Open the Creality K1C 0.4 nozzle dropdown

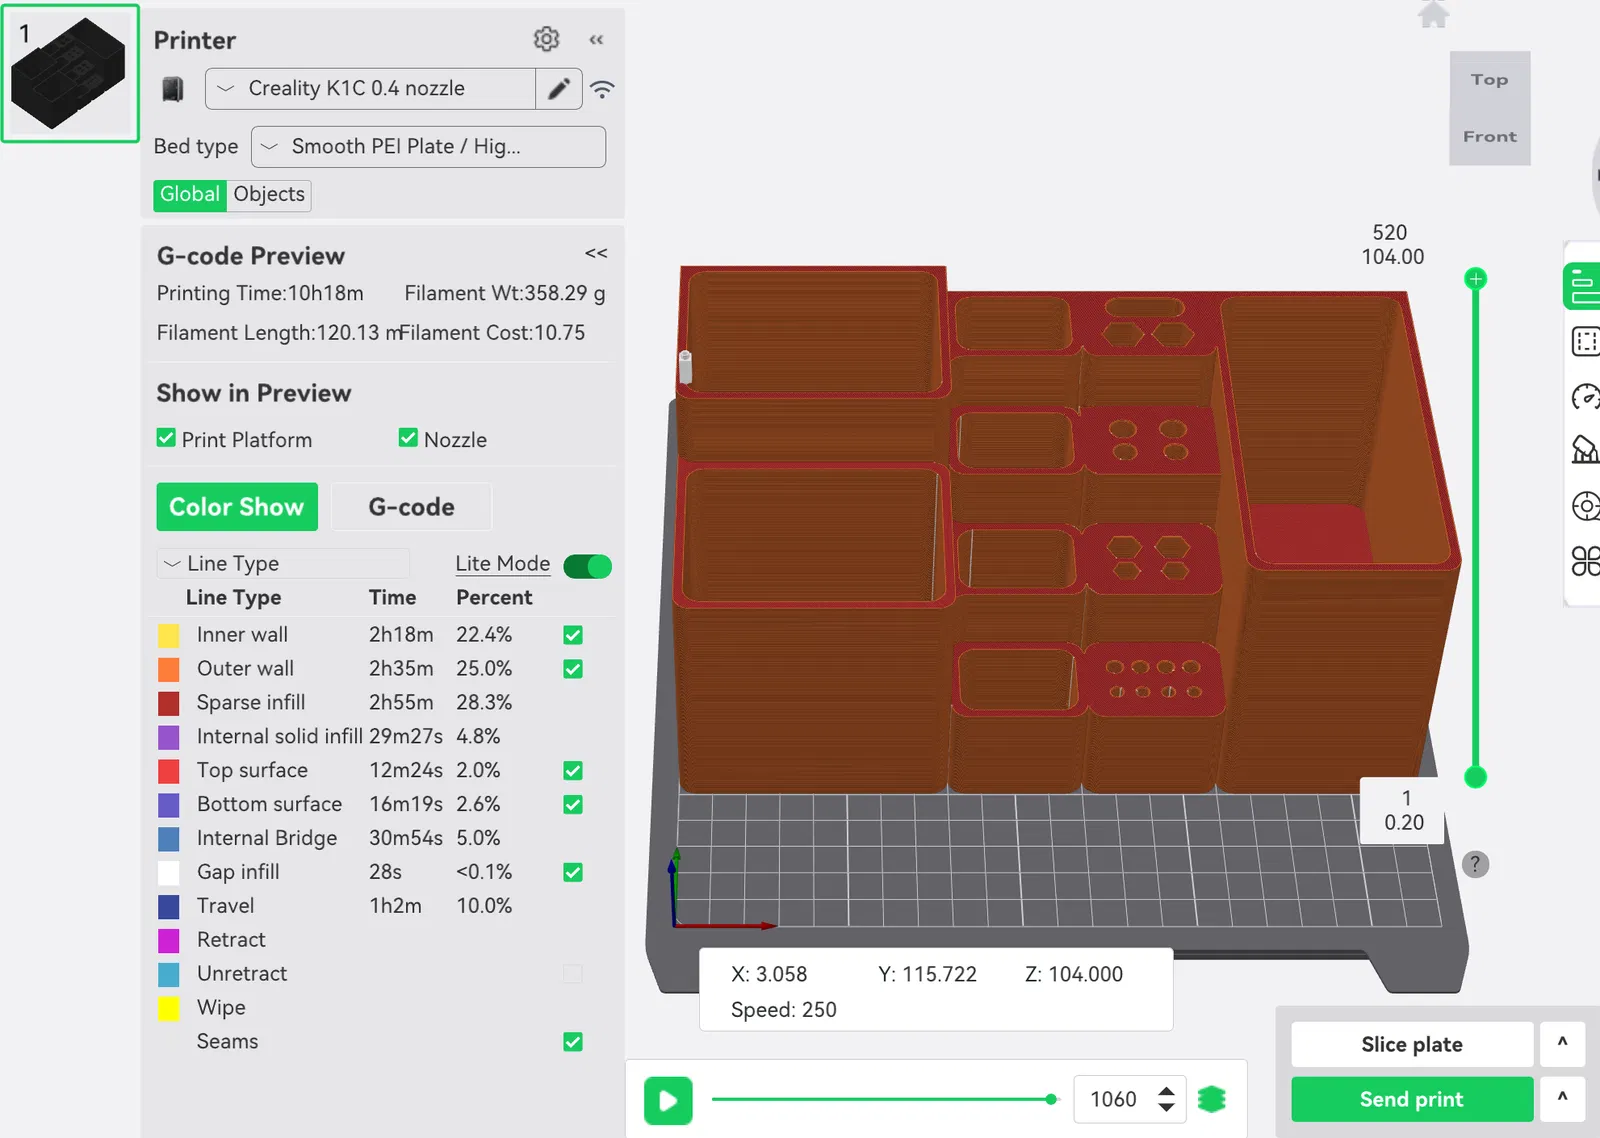point(370,89)
